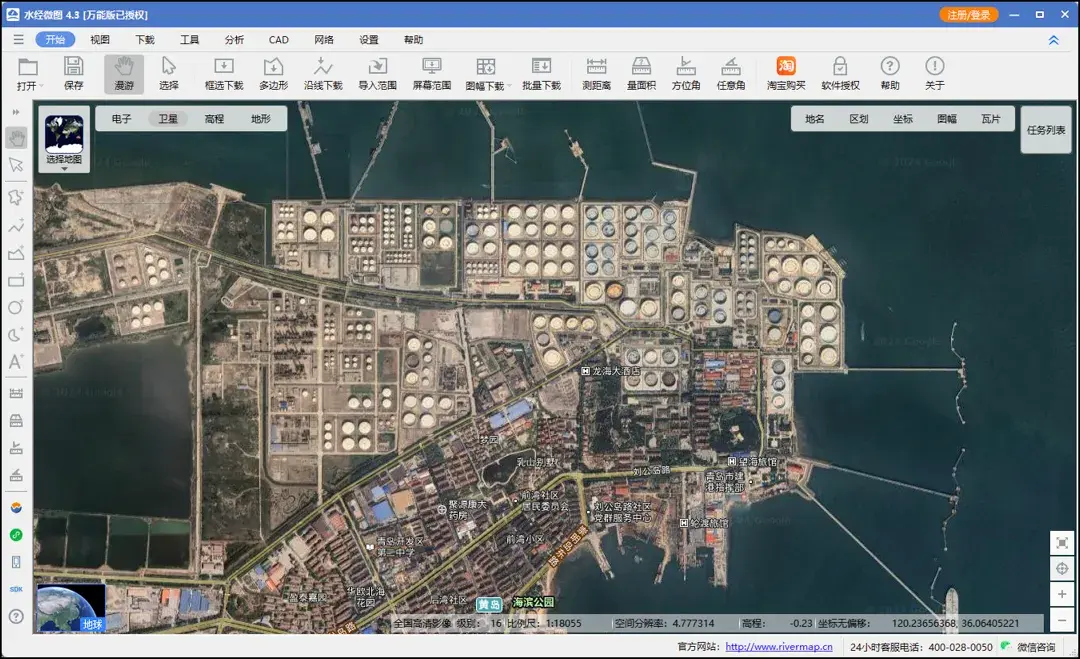Switch to the CAD menu tab
The image size is (1080, 659).
pos(278,39)
